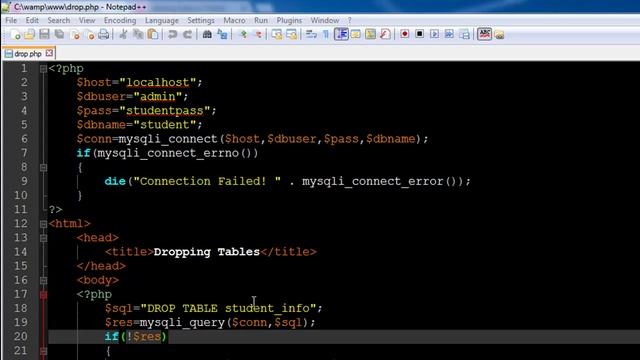Click the function list icon
The width and height of the screenshot is (640, 360).
pyautogui.click(x=385, y=34)
